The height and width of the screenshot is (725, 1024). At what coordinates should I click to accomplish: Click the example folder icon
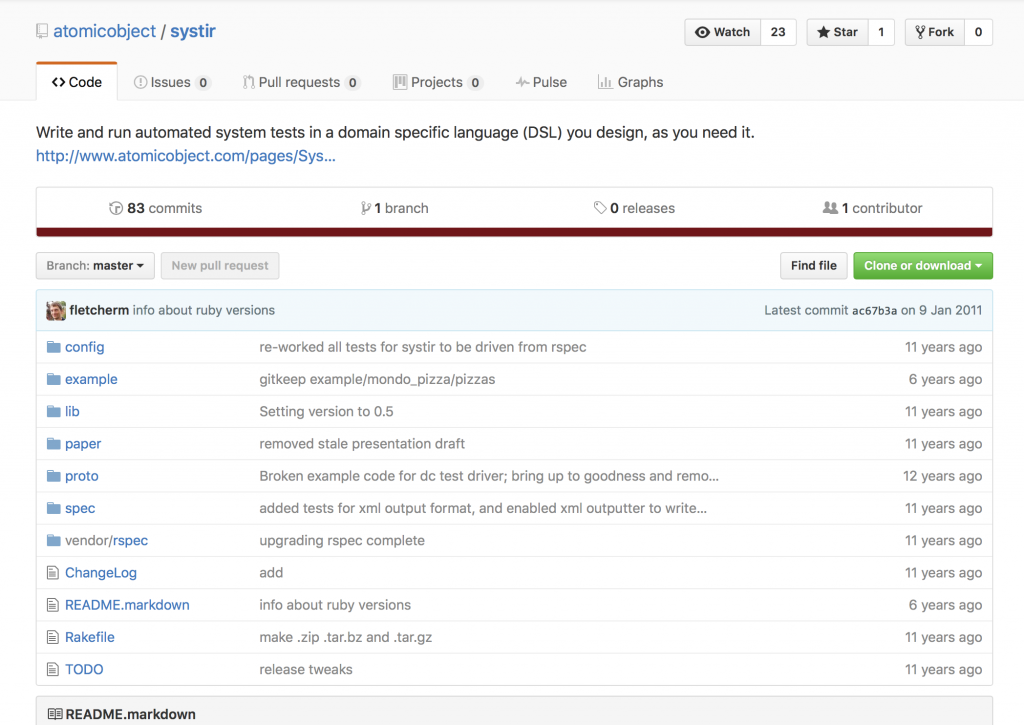pos(54,379)
